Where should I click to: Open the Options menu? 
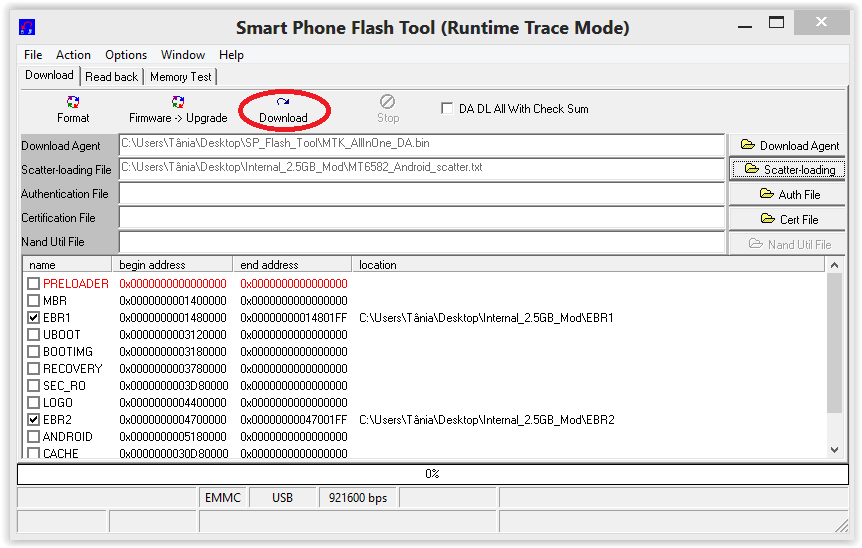tap(126, 55)
